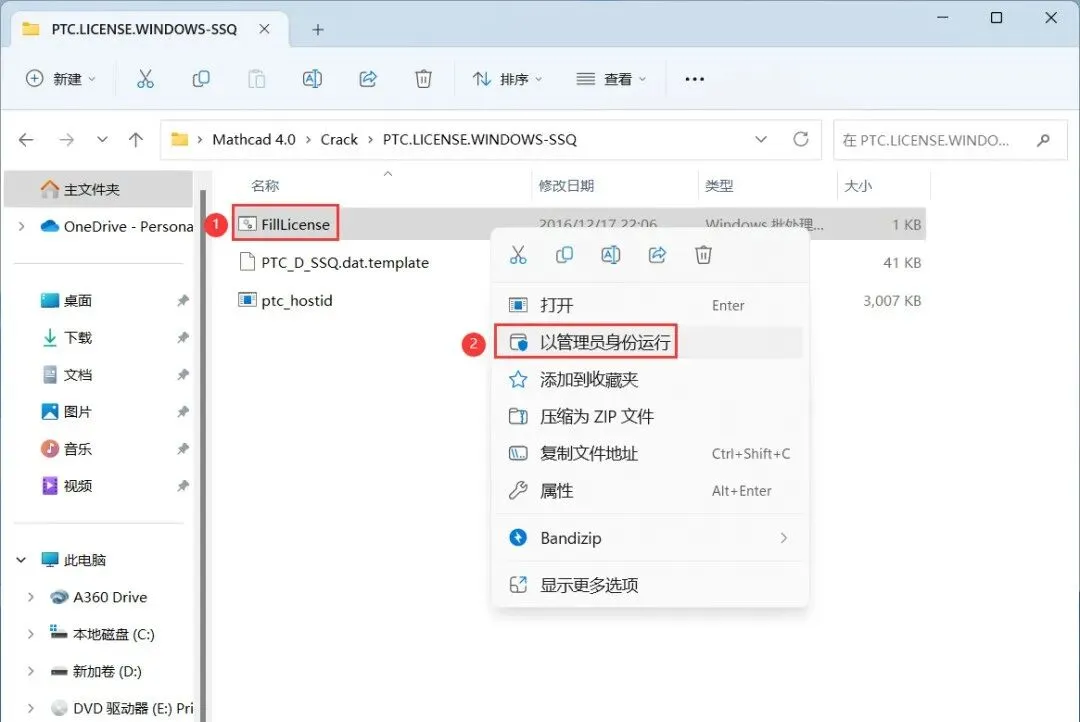Collapse the 此电脑 tree node
This screenshot has width=1080, height=722.
(x=21, y=560)
